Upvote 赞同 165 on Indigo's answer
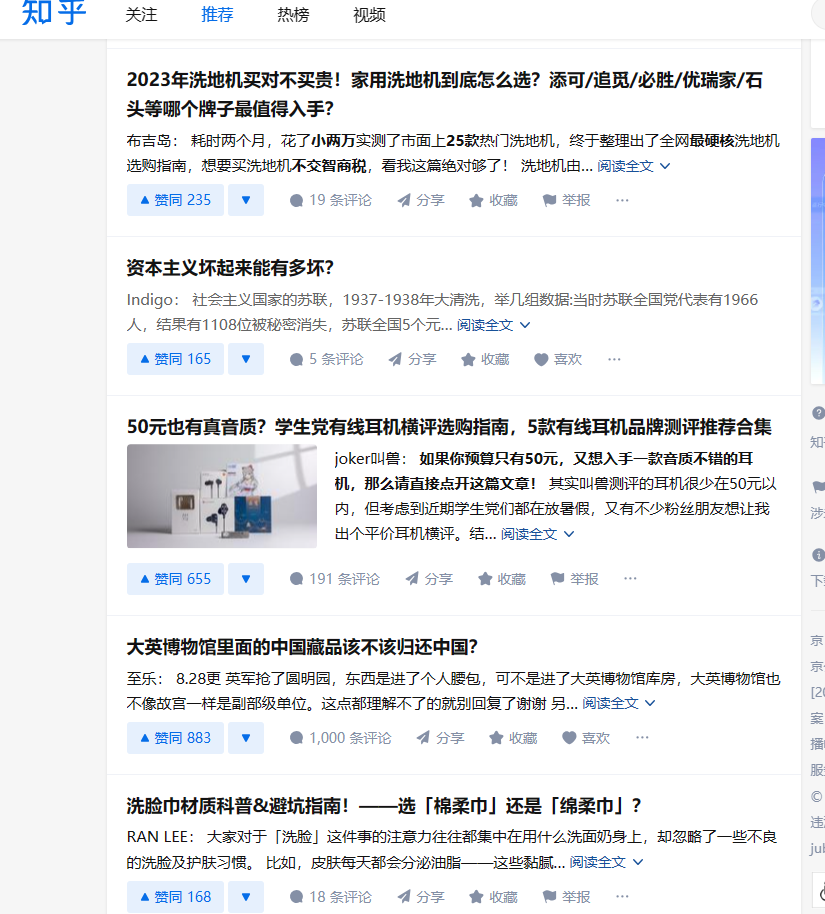 pos(175,359)
